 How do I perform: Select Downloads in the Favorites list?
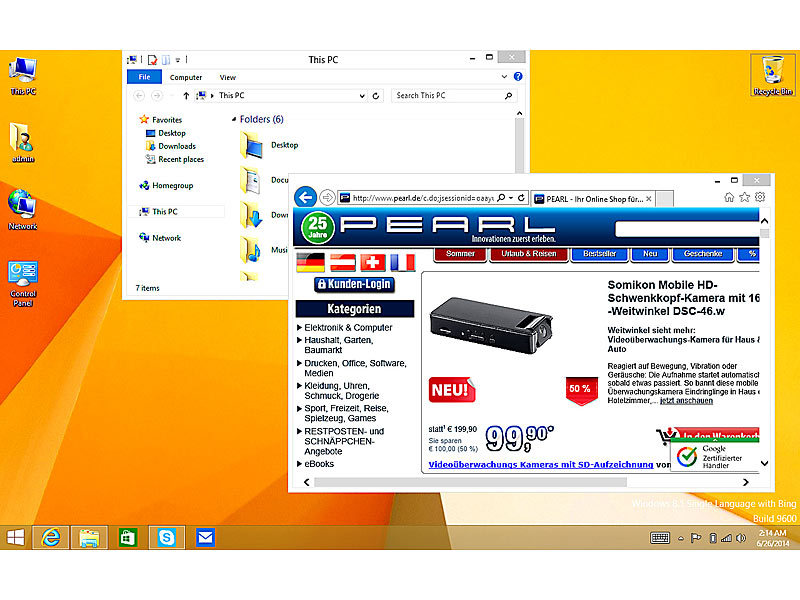coord(177,146)
